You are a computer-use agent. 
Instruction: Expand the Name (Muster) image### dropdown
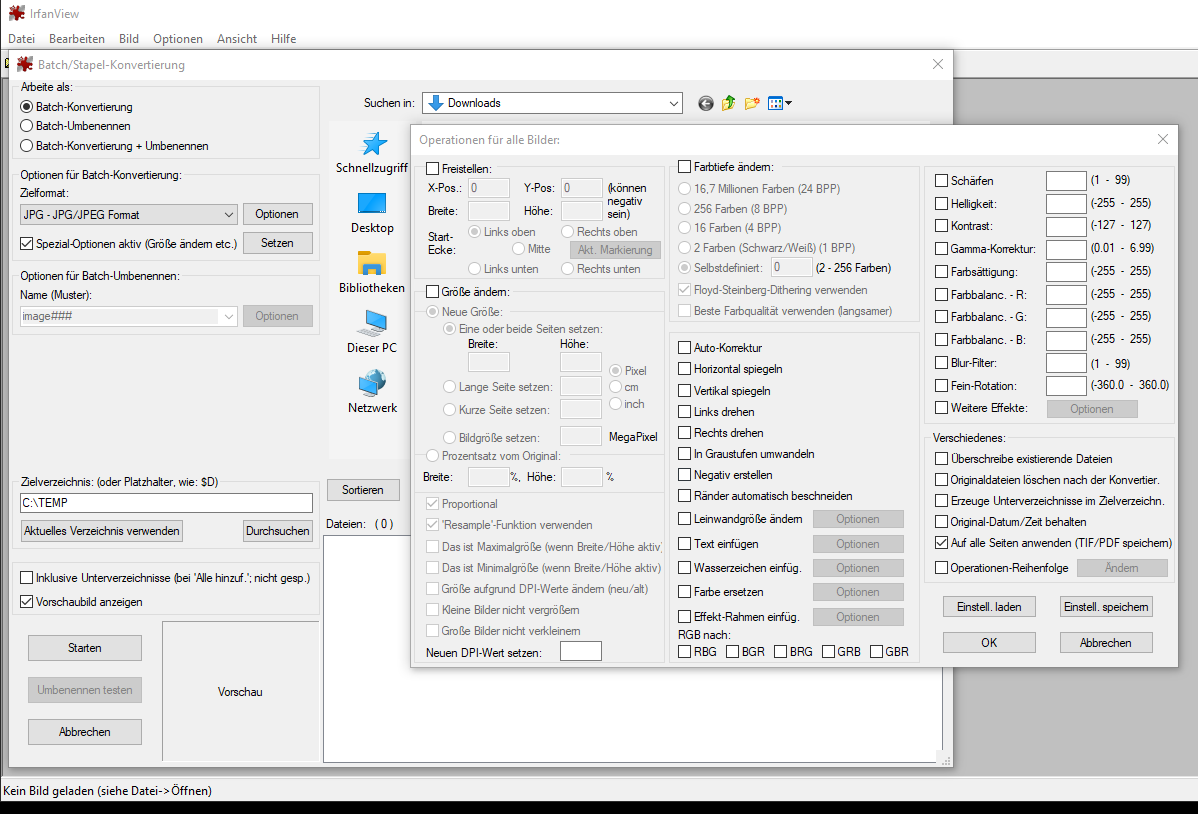pos(129,316)
